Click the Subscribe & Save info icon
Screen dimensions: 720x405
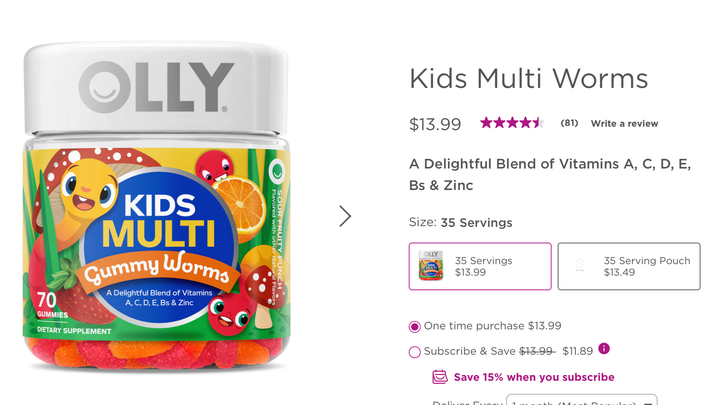tap(604, 349)
